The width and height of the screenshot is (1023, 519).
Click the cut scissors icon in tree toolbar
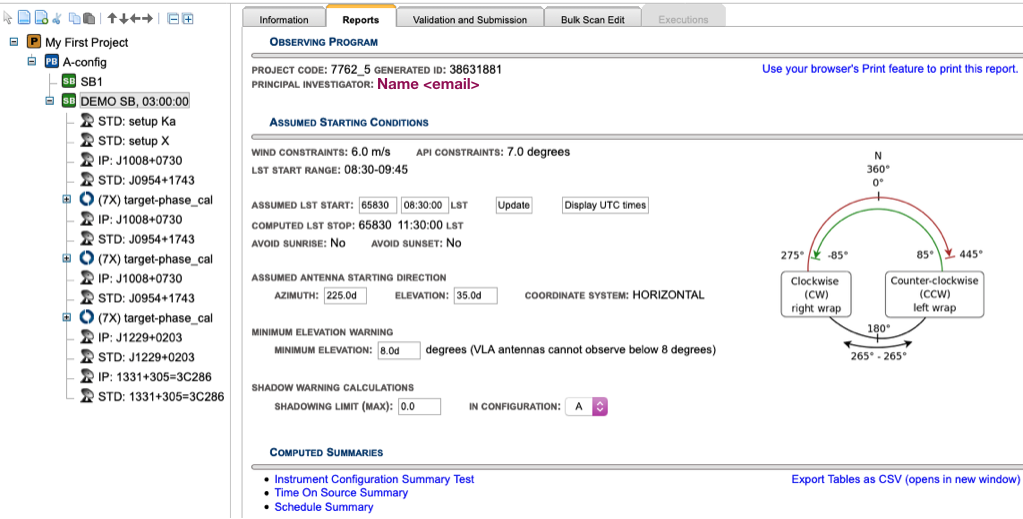click(x=57, y=18)
